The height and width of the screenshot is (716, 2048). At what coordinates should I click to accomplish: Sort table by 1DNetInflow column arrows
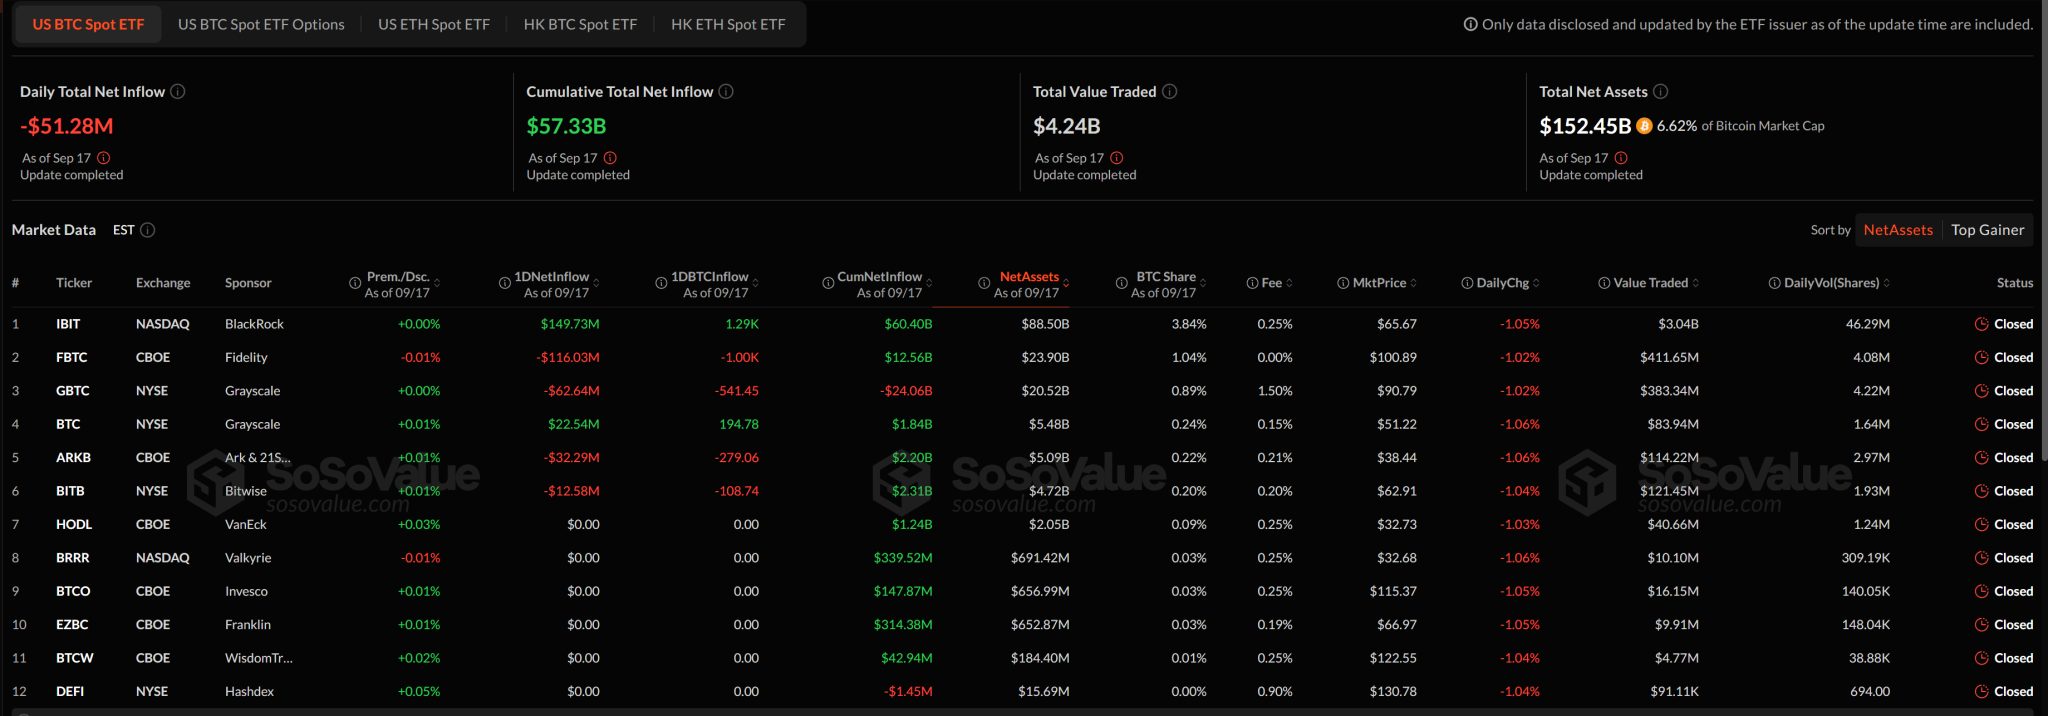pos(597,283)
